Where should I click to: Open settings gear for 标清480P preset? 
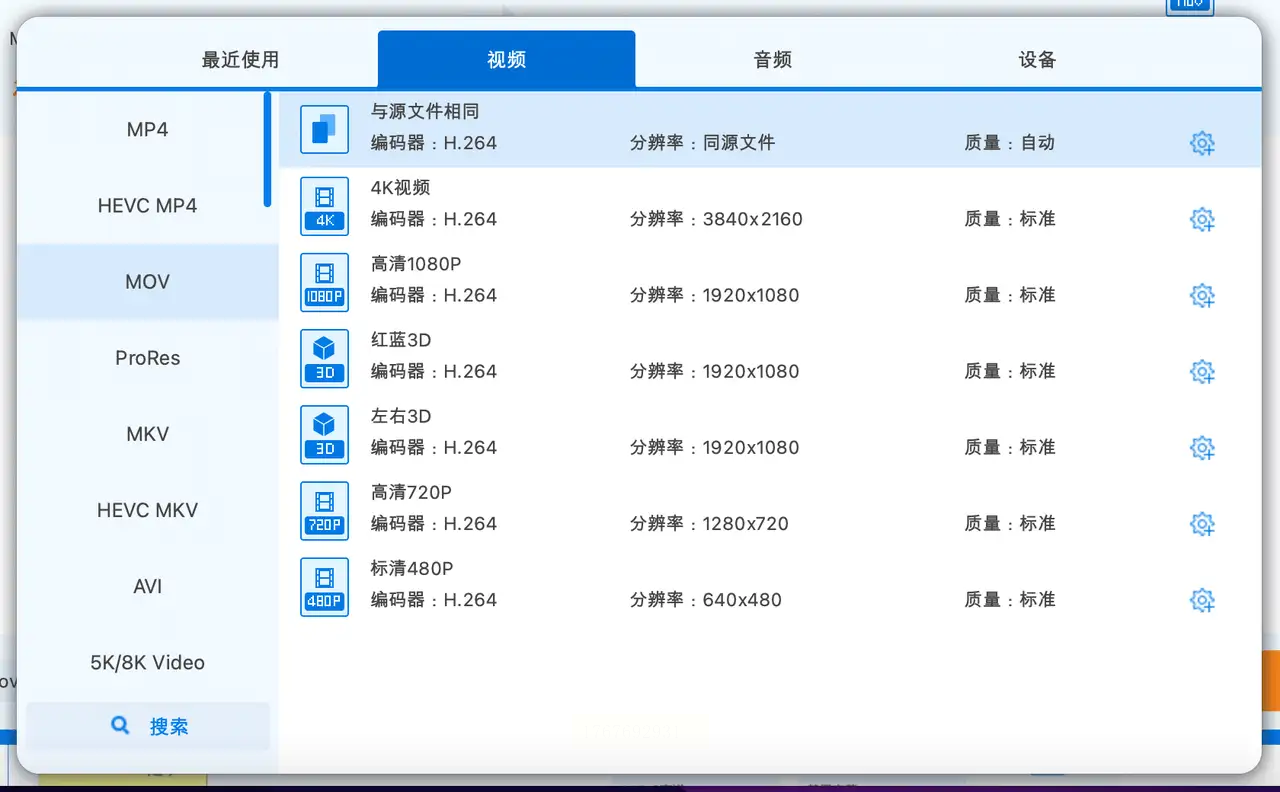1202,600
